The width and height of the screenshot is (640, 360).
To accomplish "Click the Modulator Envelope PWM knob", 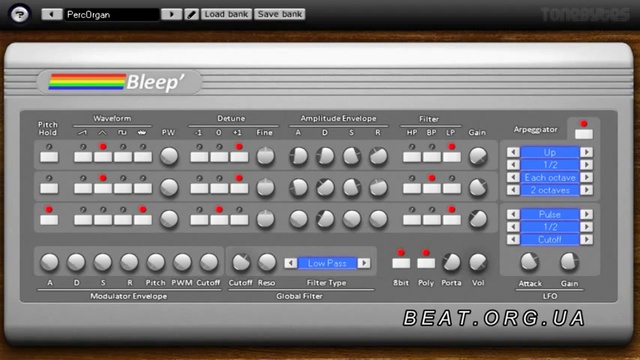I will (x=182, y=262).
